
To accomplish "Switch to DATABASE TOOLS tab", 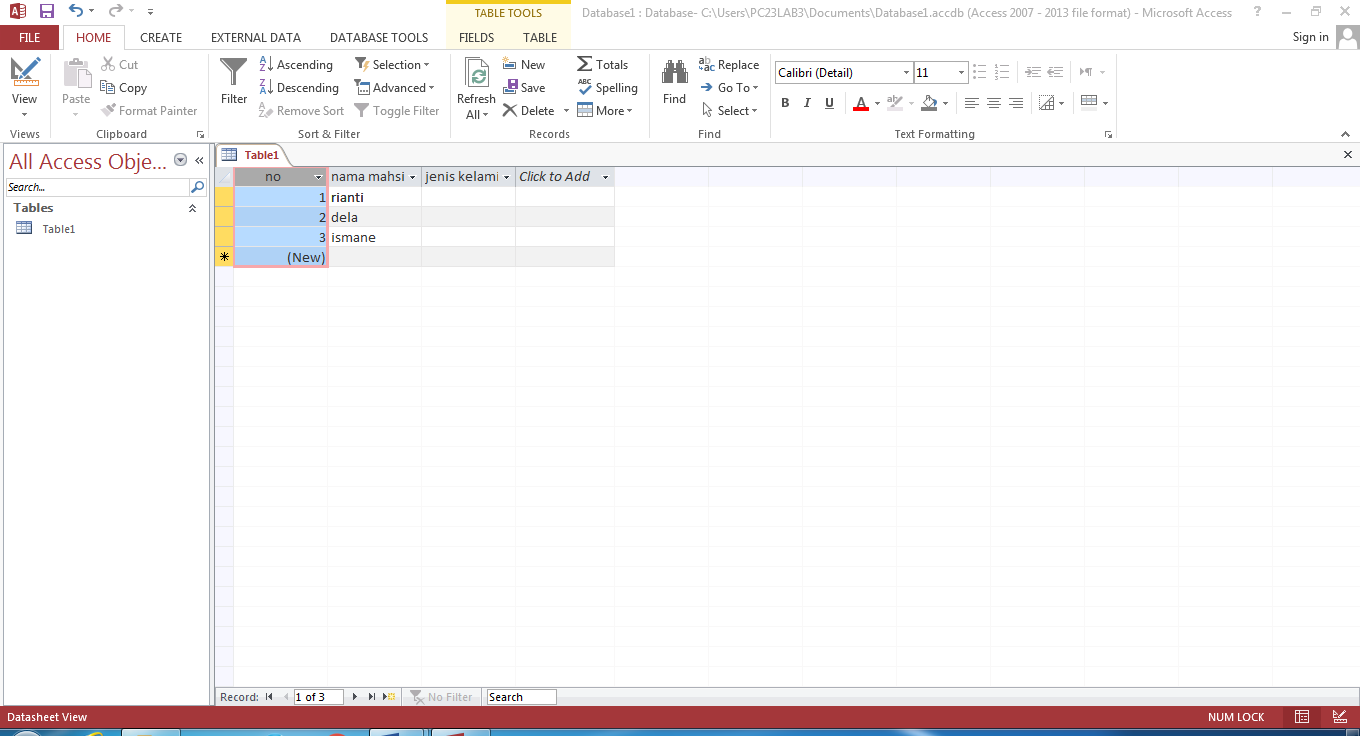I will [x=379, y=37].
